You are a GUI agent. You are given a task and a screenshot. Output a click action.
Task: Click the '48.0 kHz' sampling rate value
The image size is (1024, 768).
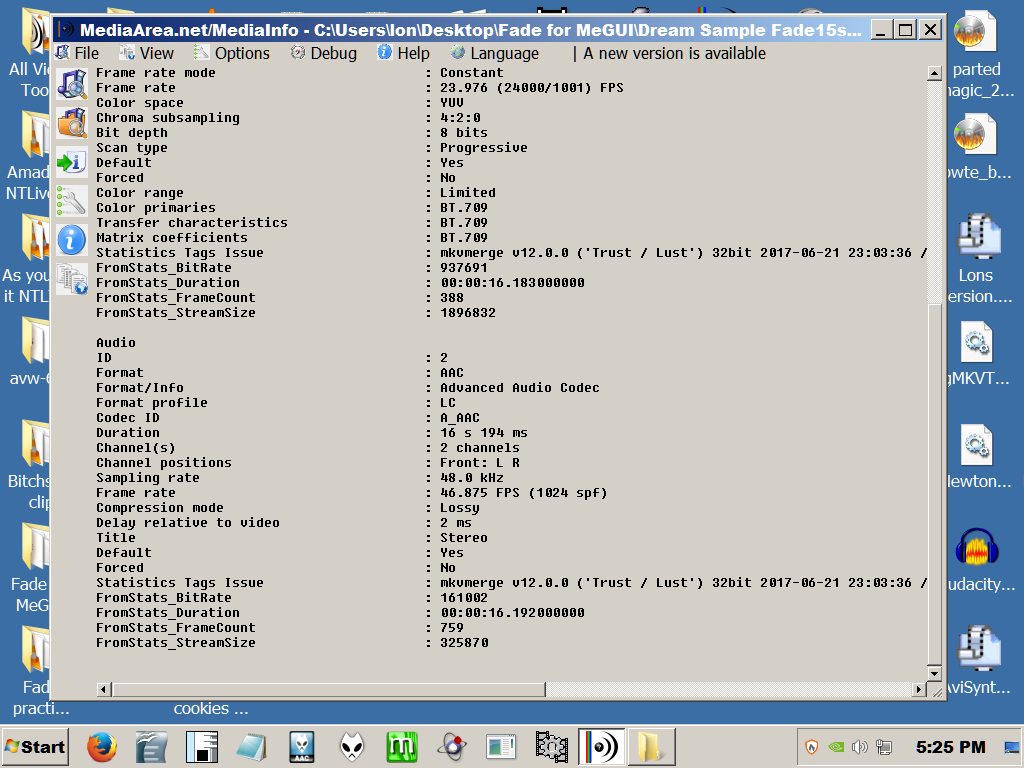click(472, 478)
